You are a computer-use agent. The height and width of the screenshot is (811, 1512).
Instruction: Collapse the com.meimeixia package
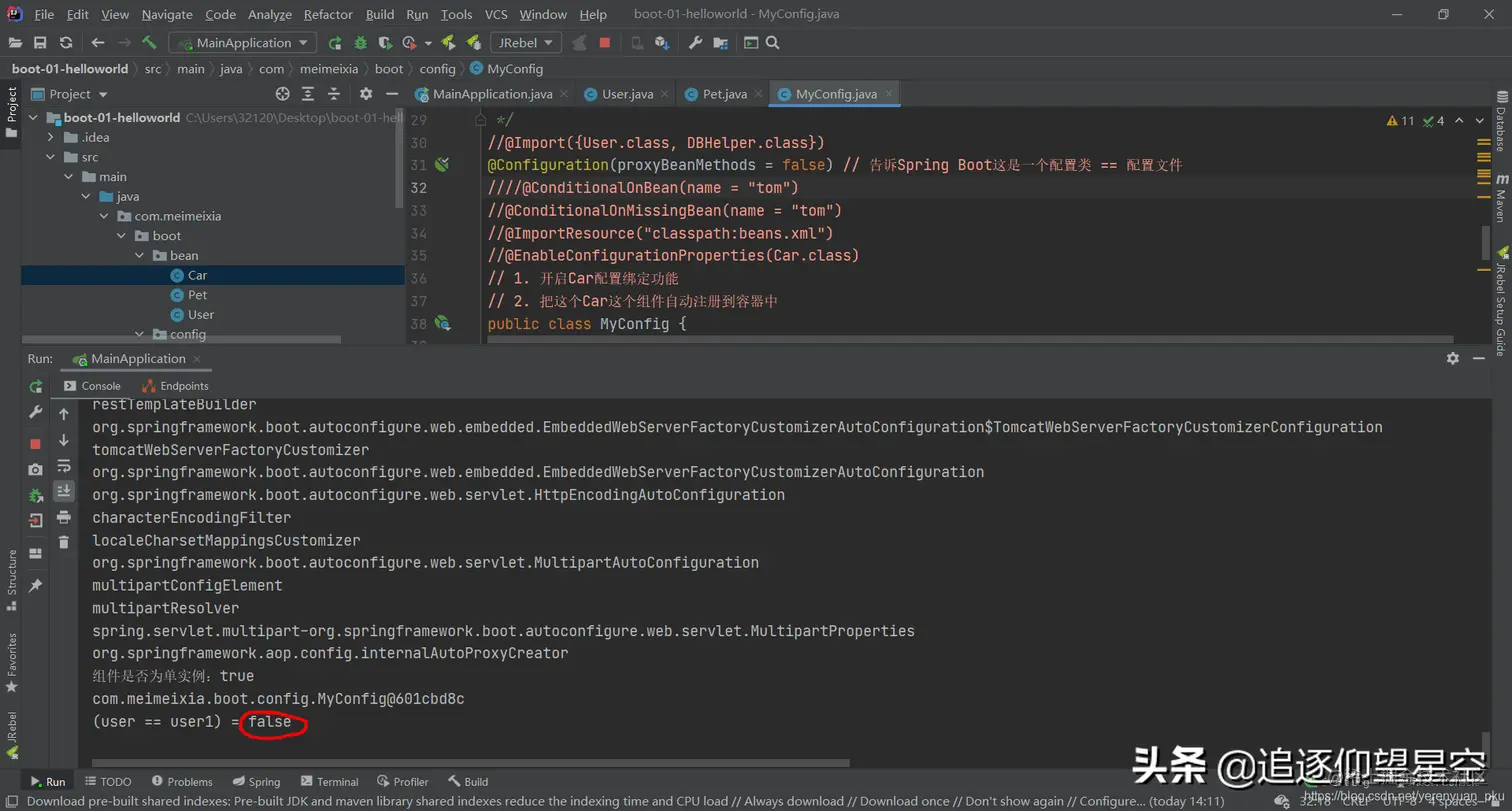pyautogui.click(x=103, y=216)
